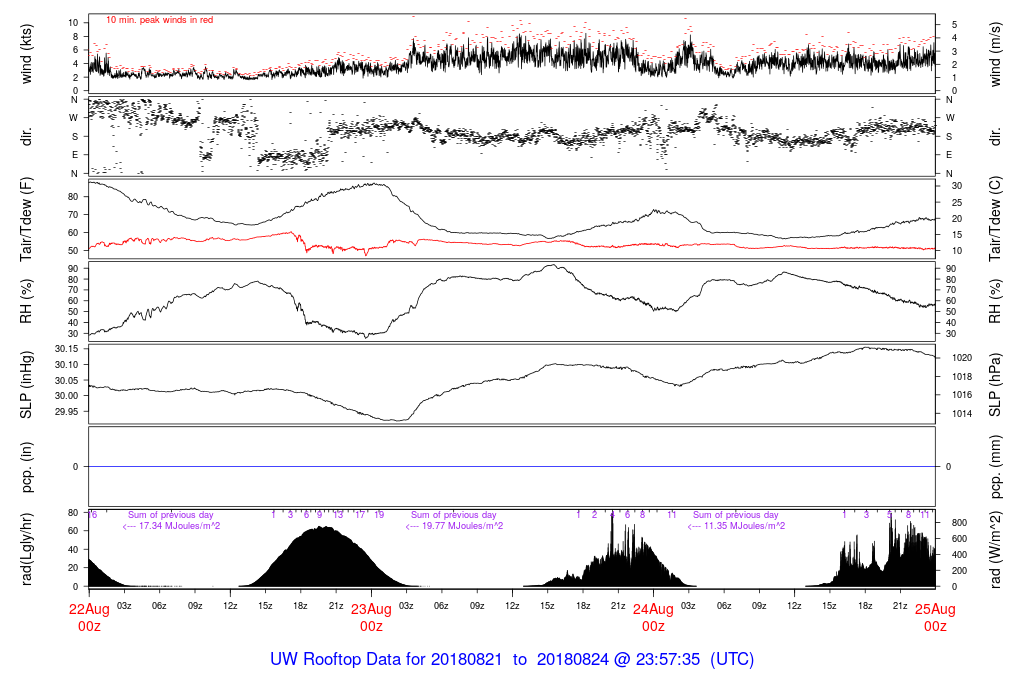Click the '29.95' pressure tick value
Viewport: 1024px width, 700px height.
tap(67, 412)
